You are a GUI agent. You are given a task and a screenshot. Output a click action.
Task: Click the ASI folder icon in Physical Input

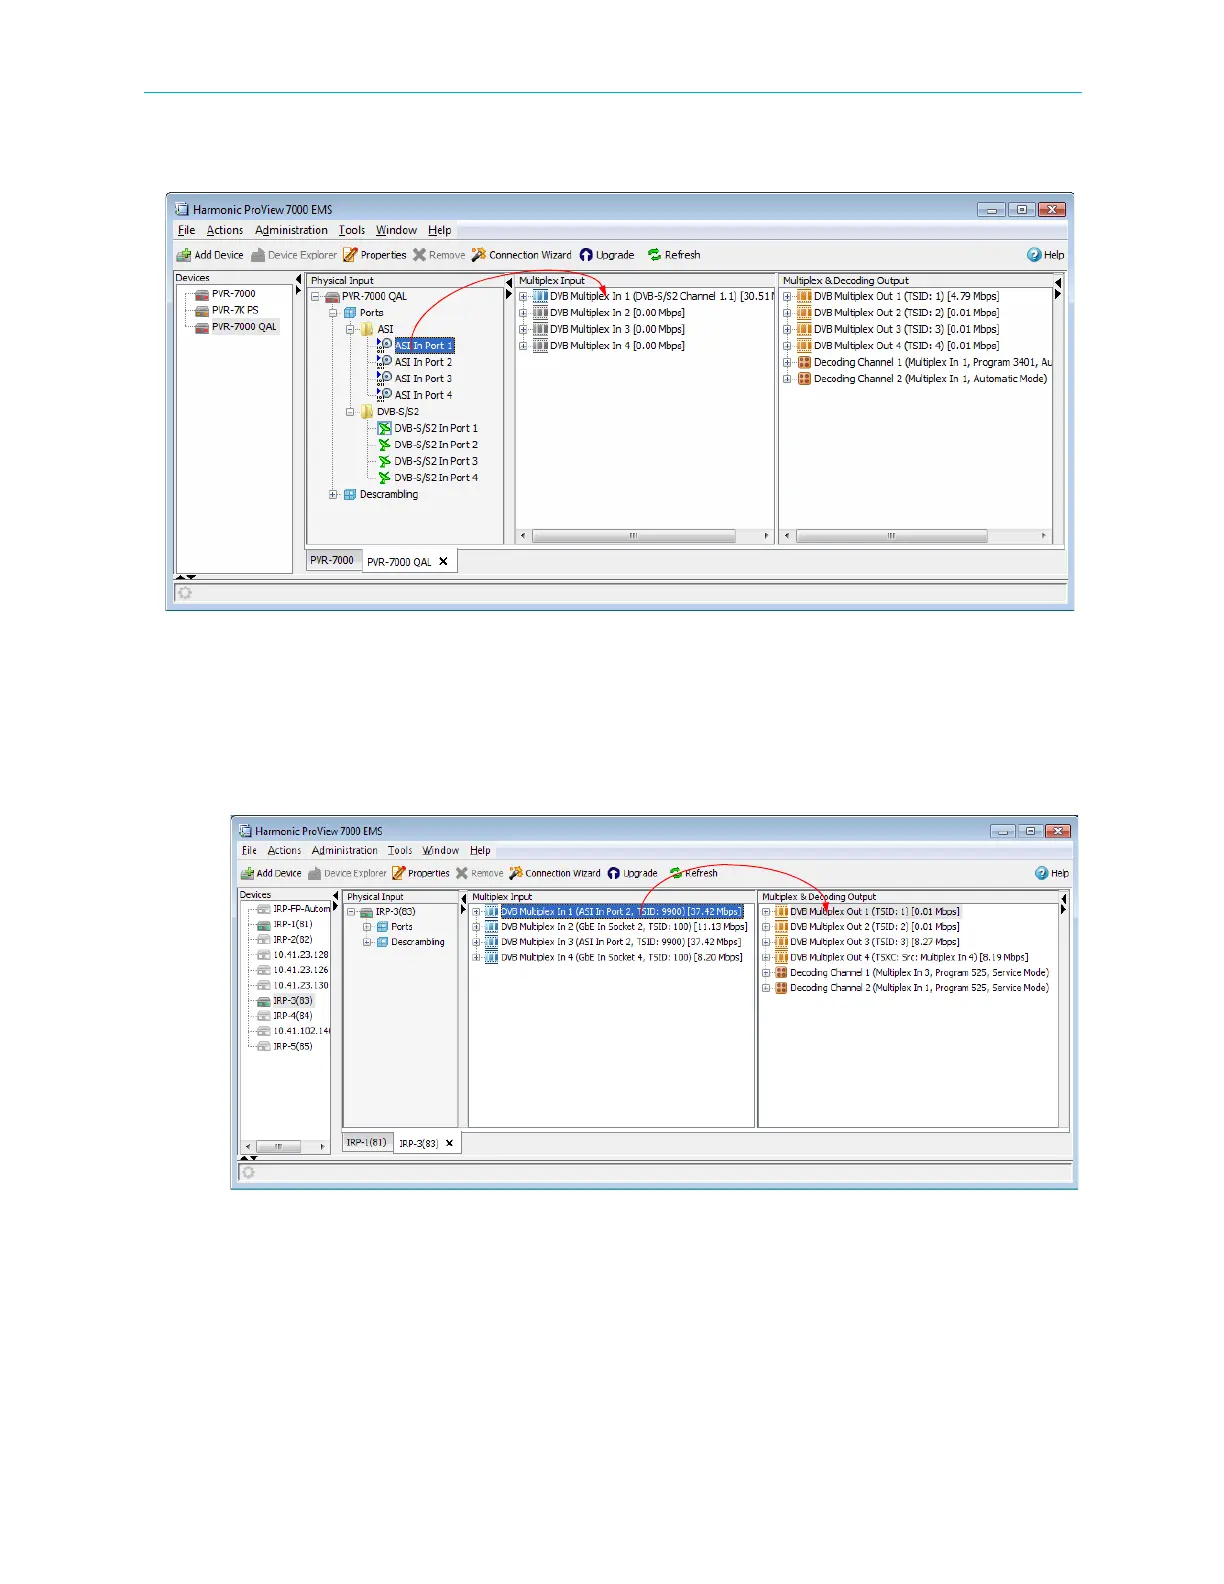(367, 329)
